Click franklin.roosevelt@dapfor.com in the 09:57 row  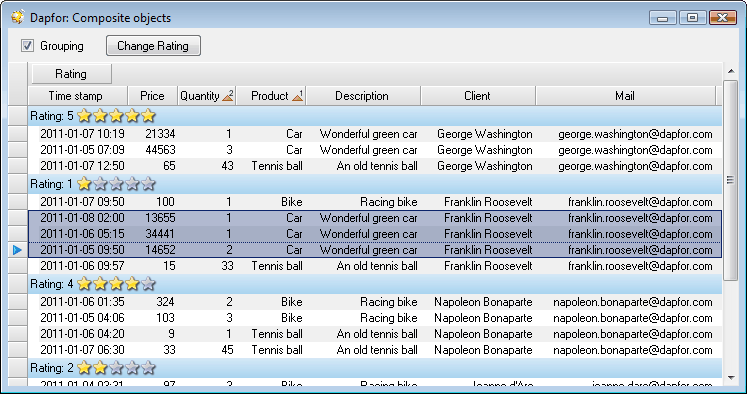pyautogui.click(x=640, y=266)
